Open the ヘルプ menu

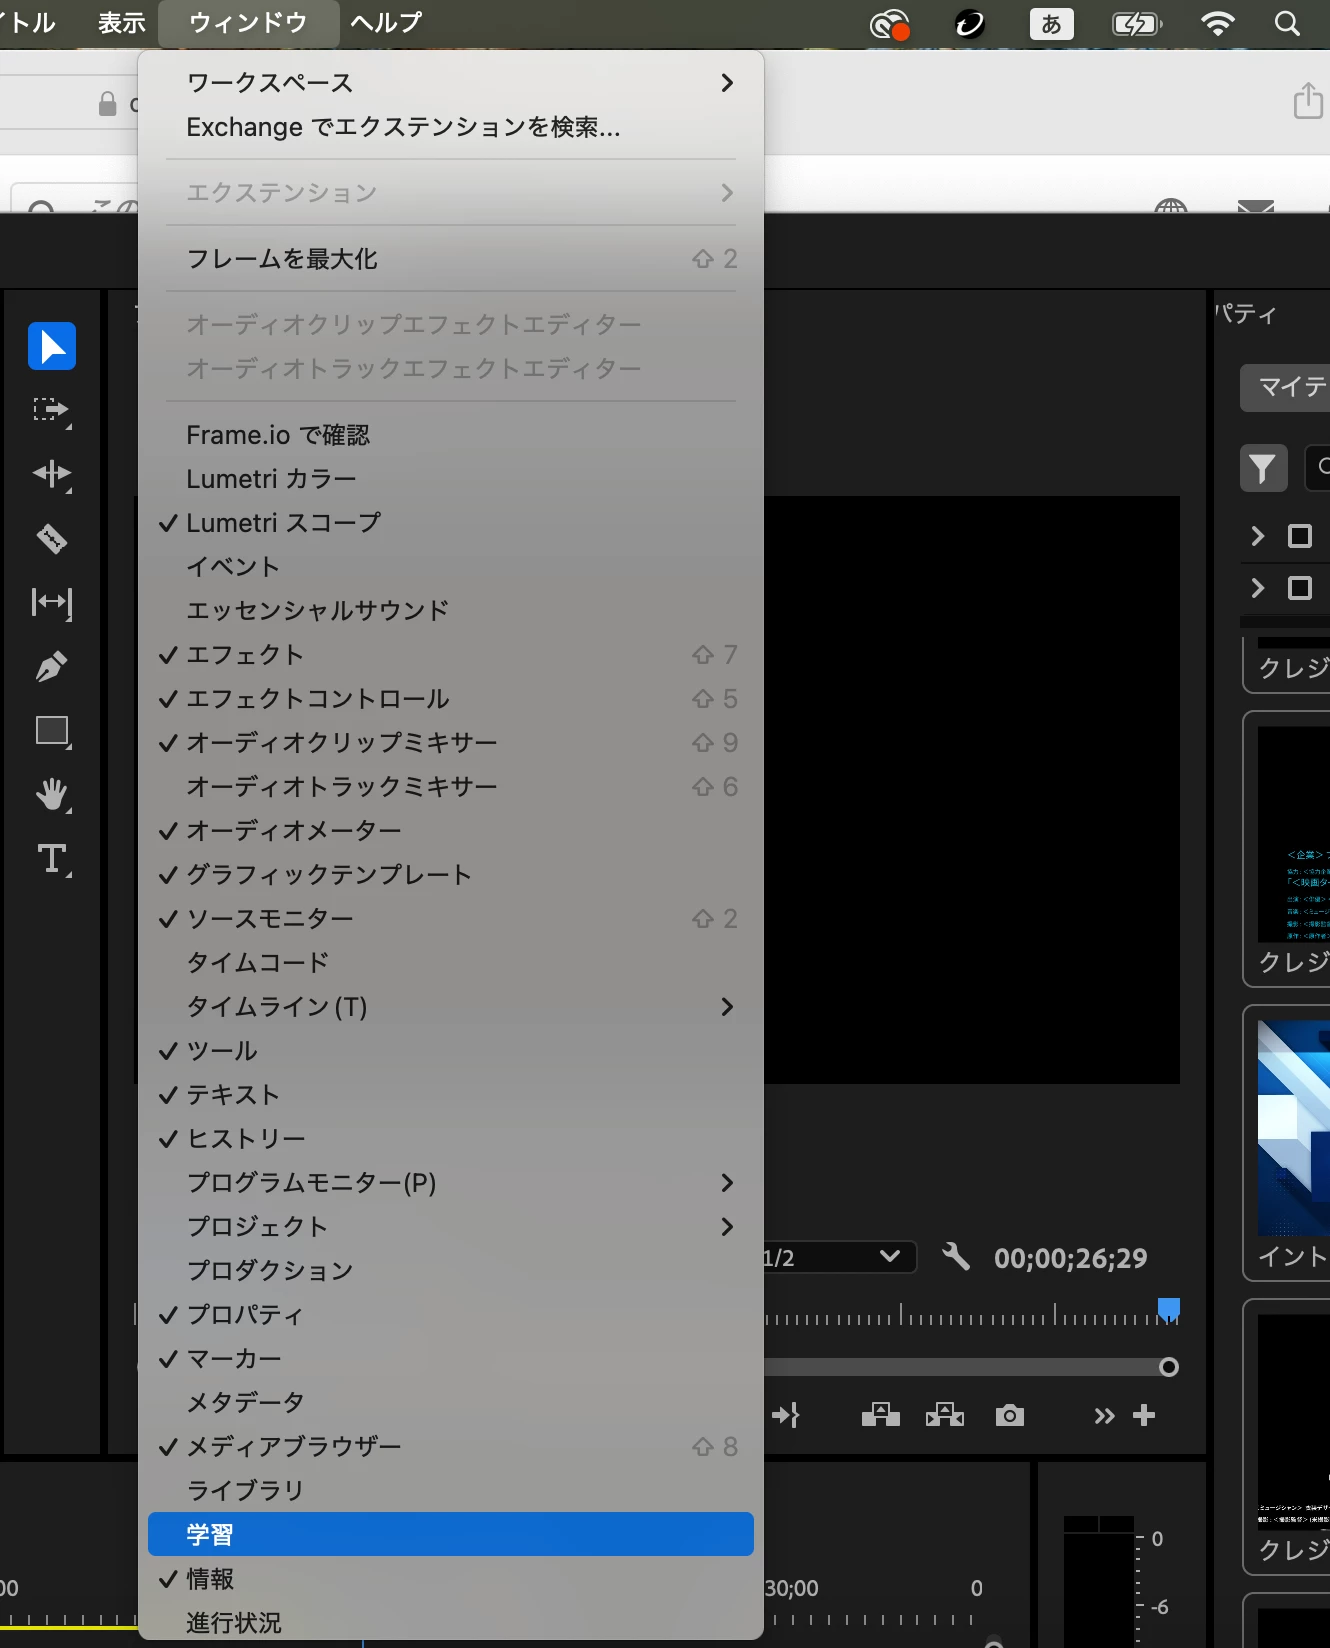(386, 24)
